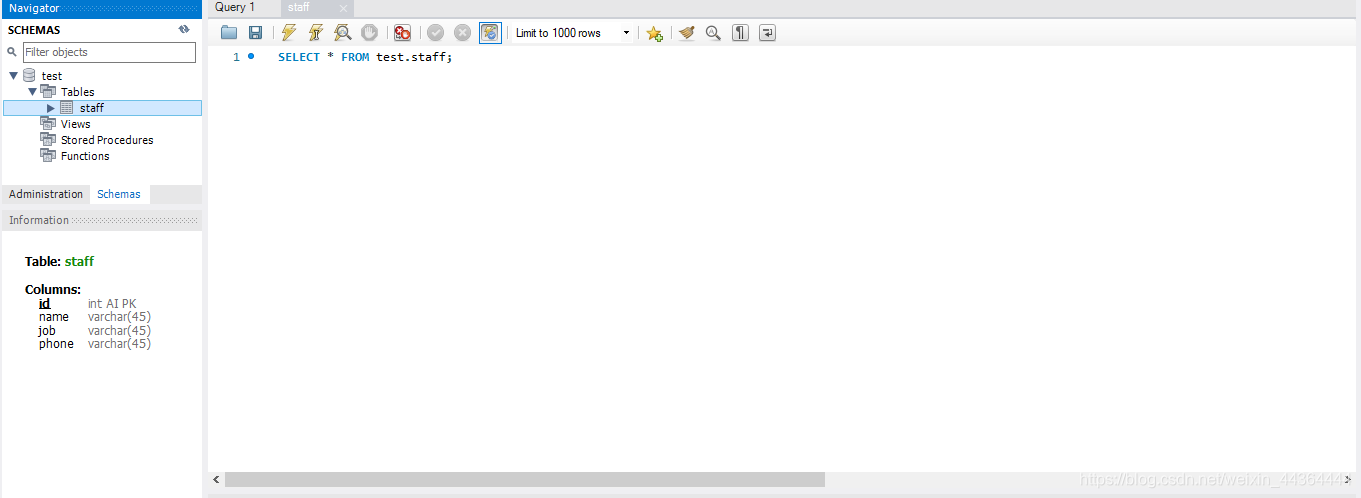
Task: Click the staff table grid icon
Action: [x=66, y=107]
